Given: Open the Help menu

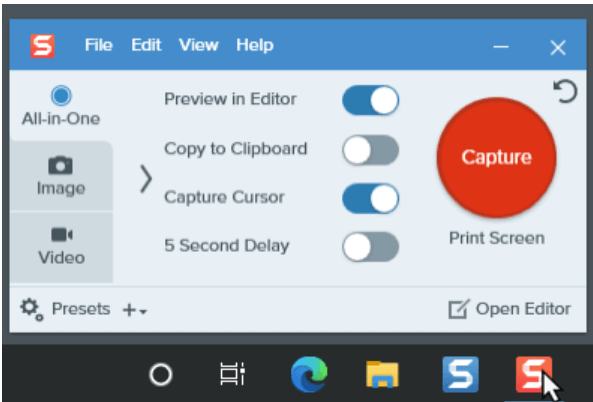Looking at the screenshot, I should [255, 45].
